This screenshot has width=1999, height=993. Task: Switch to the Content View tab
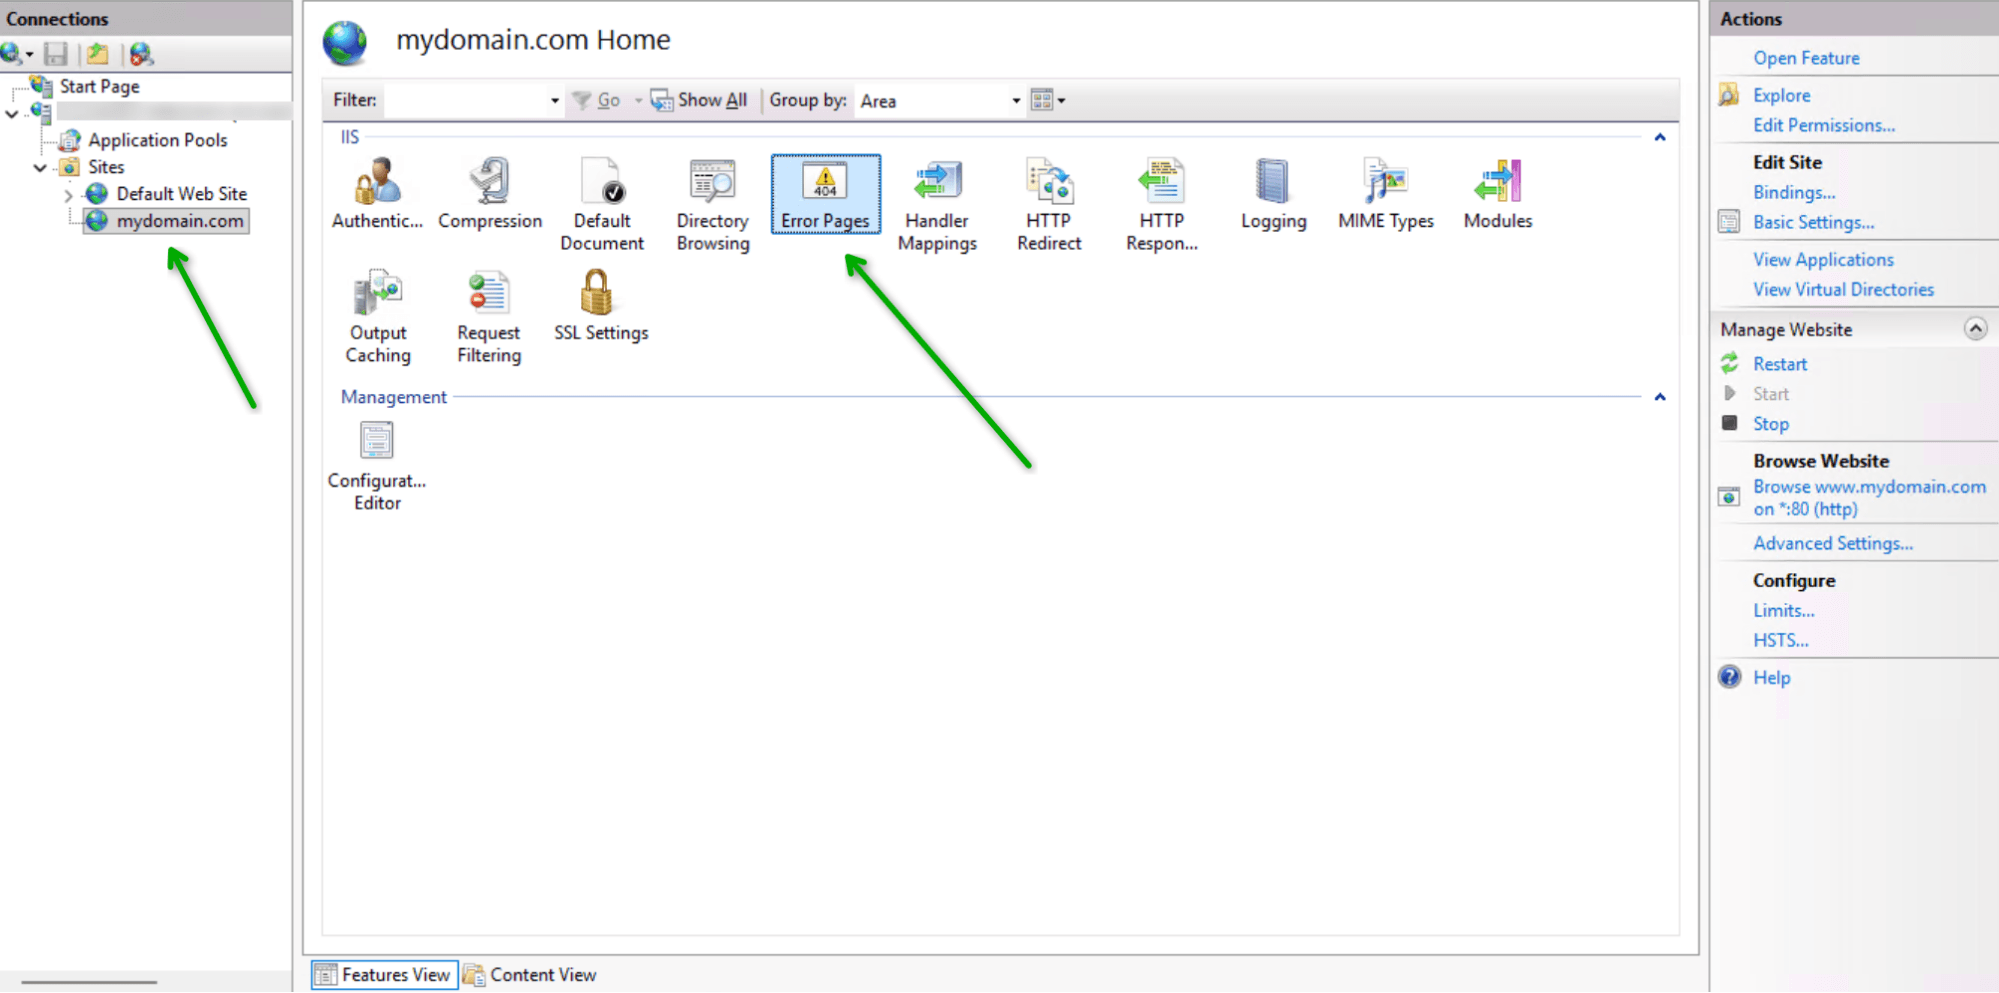(530, 974)
